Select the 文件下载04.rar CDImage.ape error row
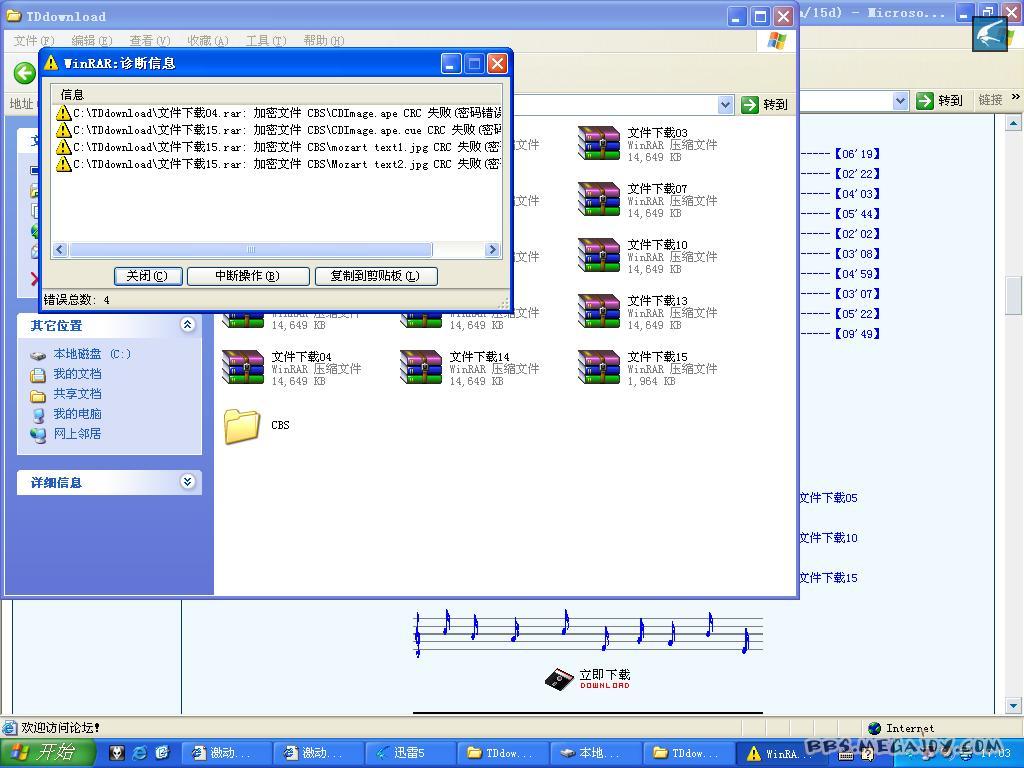 tap(278, 113)
